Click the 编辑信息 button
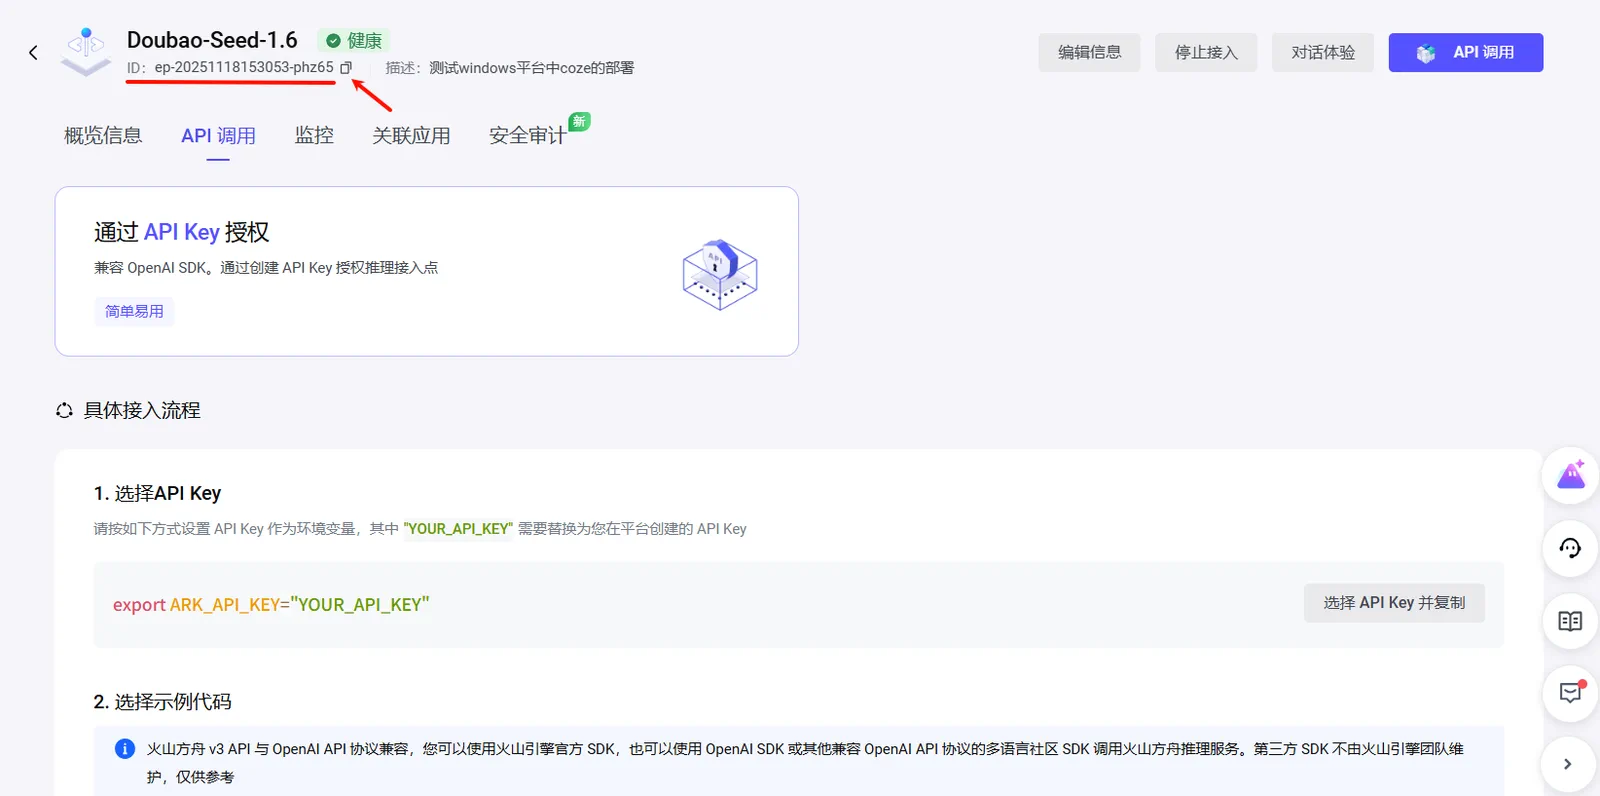This screenshot has width=1600, height=796. pyautogui.click(x=1089, y=53)
